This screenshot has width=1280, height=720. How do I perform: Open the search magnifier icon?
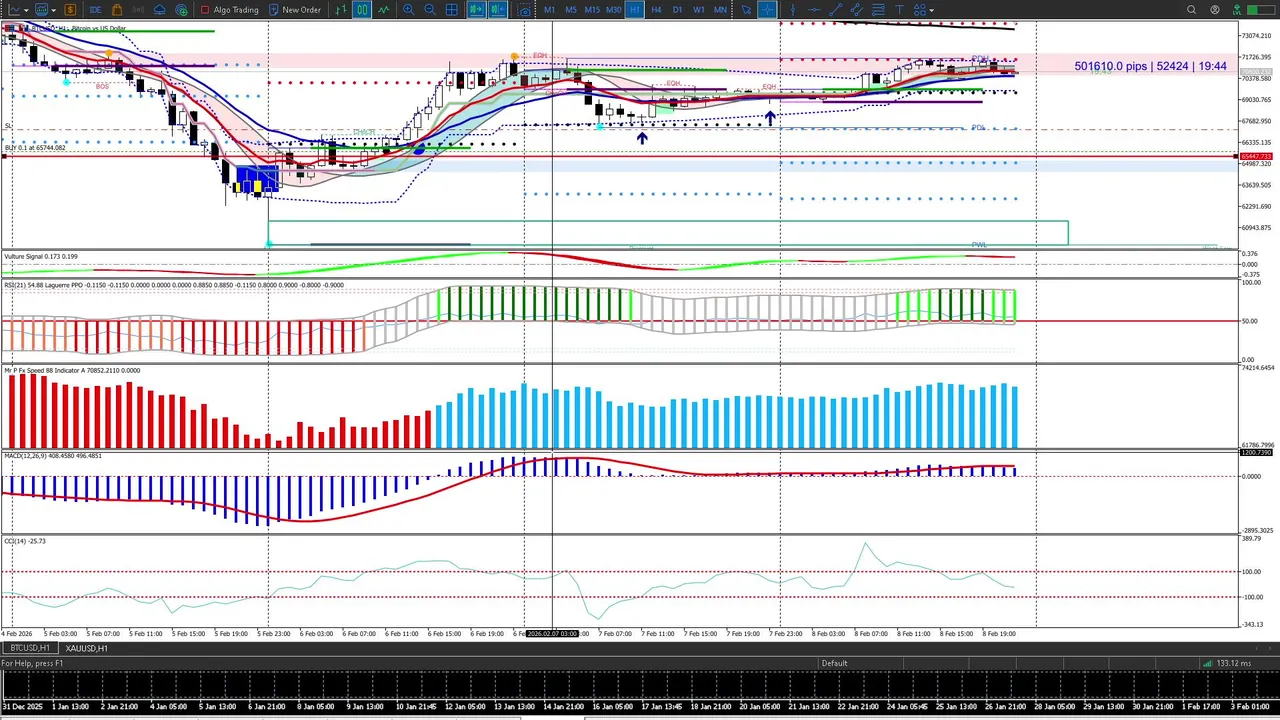[1191, 10]
